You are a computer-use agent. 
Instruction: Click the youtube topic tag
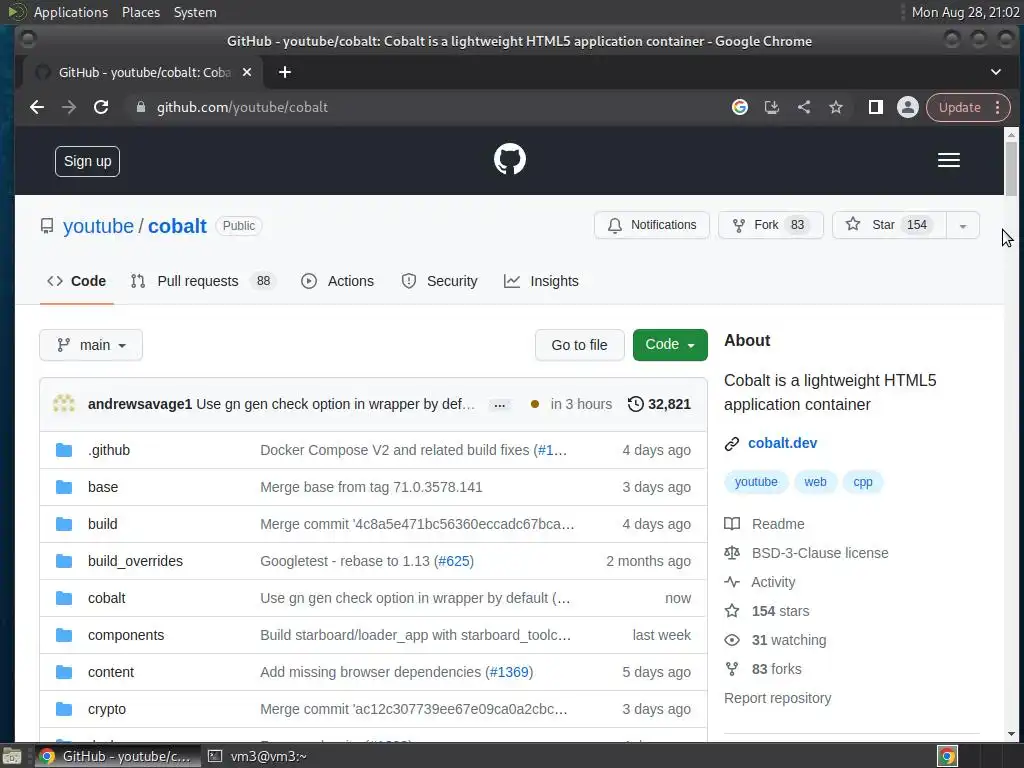pos(756,482)
